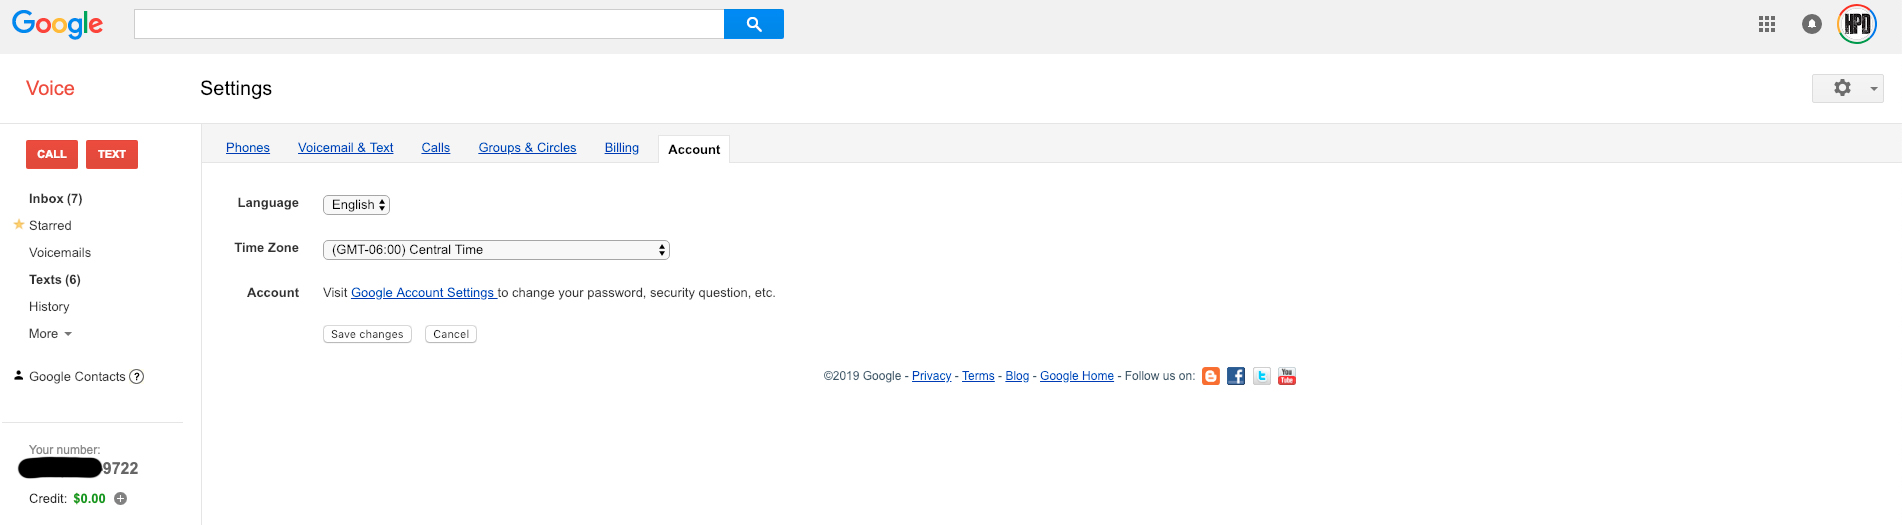Expand the More menu in sidebar

coord(50,334)
